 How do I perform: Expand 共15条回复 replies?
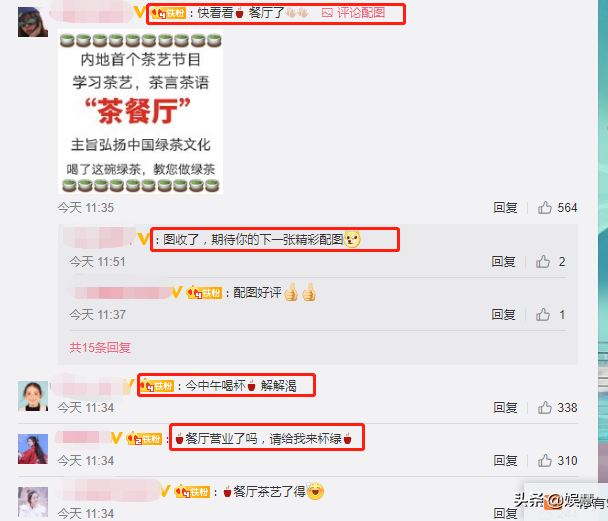100,348
